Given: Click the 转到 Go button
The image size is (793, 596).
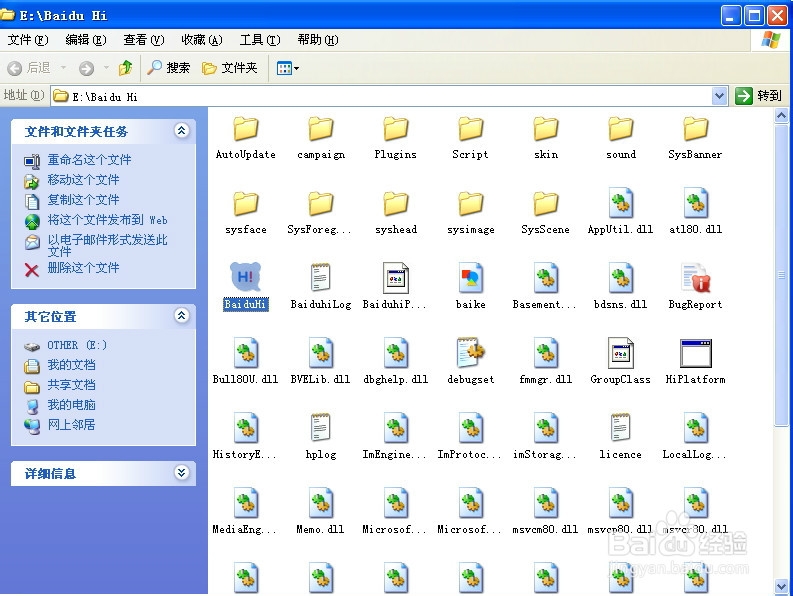Looking at the screenshot, I should [759, 96].
